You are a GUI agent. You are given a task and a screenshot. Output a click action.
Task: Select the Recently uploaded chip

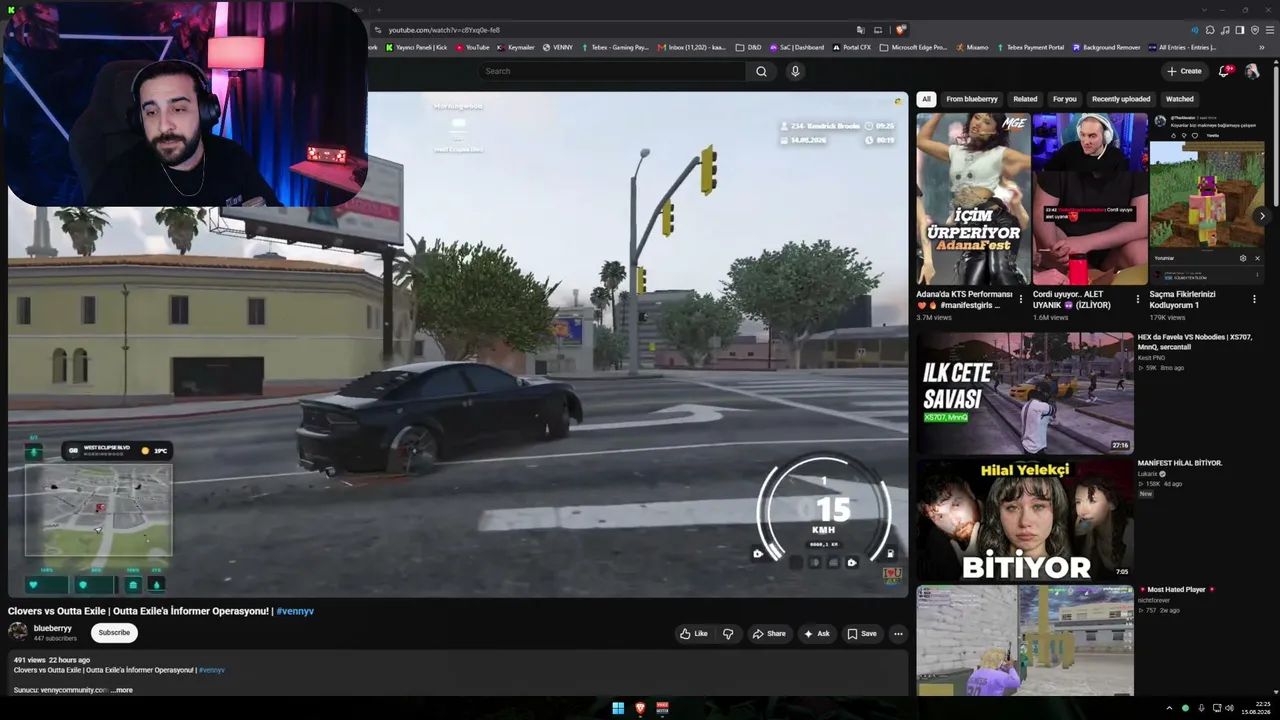[1121, 99]
